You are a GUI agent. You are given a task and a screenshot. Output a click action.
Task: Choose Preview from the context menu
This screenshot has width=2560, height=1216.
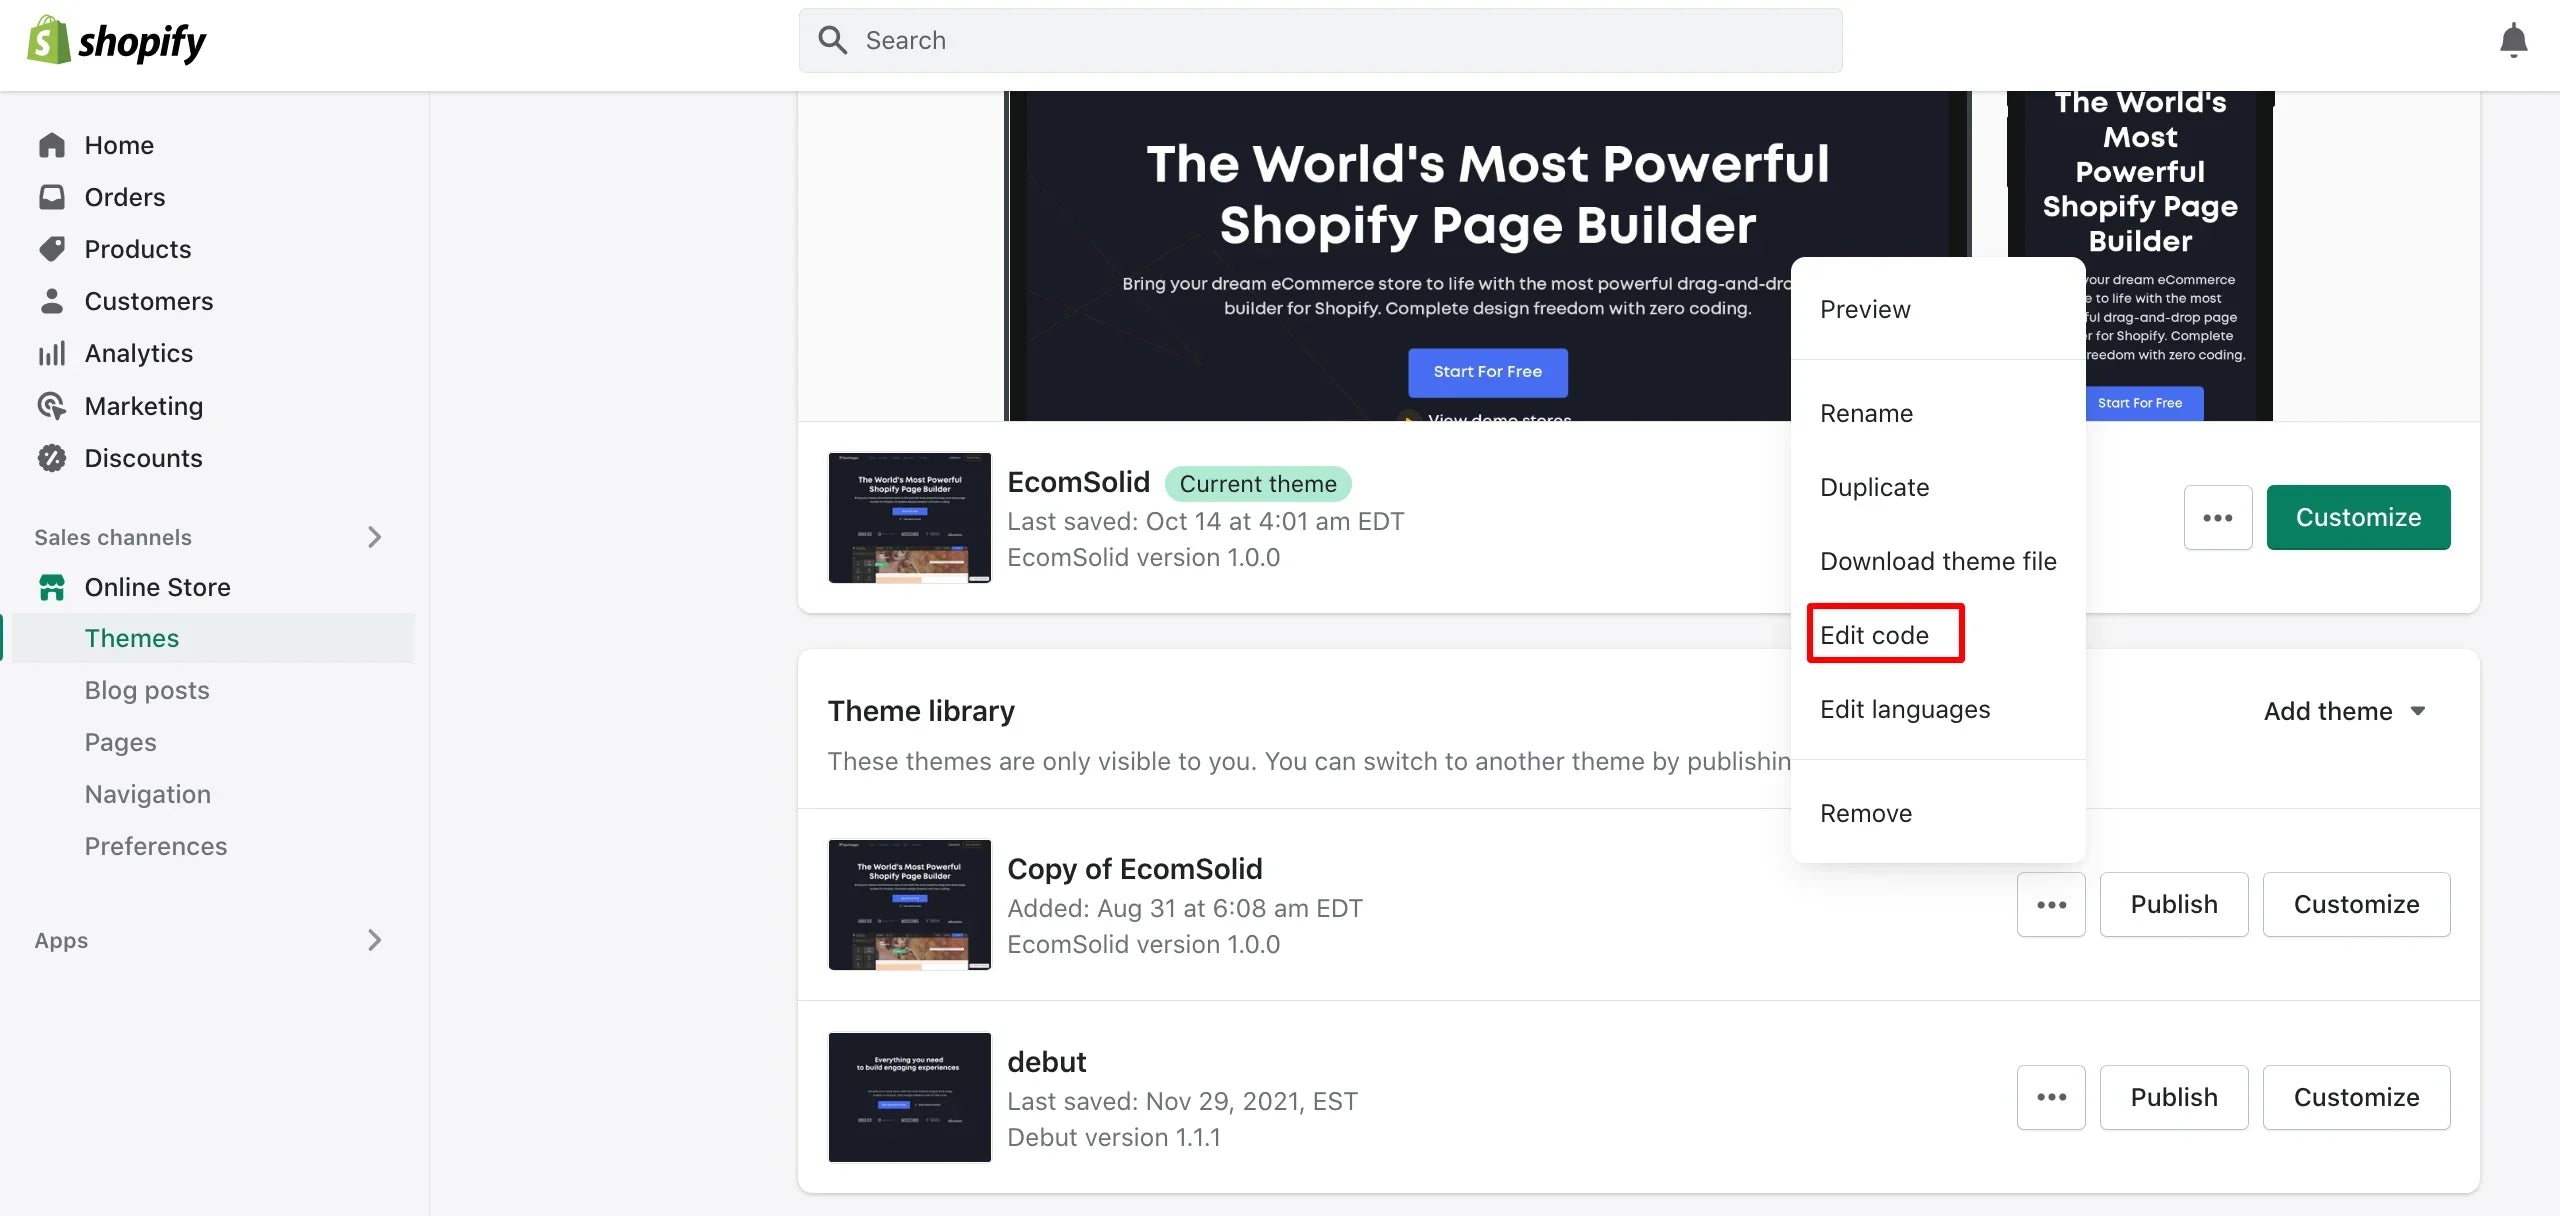(x=1938, y=309)
